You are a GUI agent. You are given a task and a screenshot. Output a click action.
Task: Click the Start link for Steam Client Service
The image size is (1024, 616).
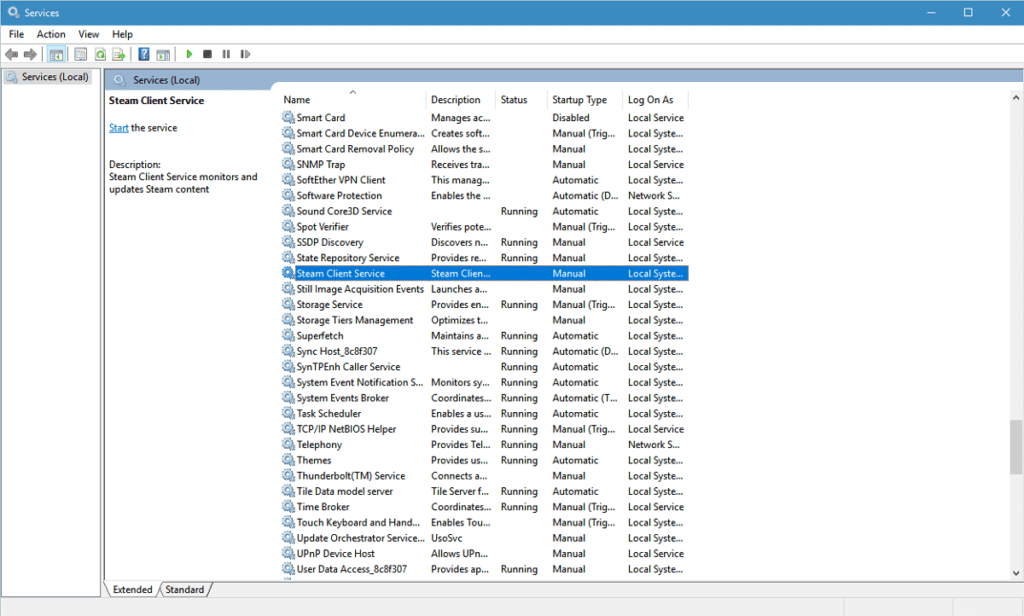pyautogui.click(x=118, y=128)
